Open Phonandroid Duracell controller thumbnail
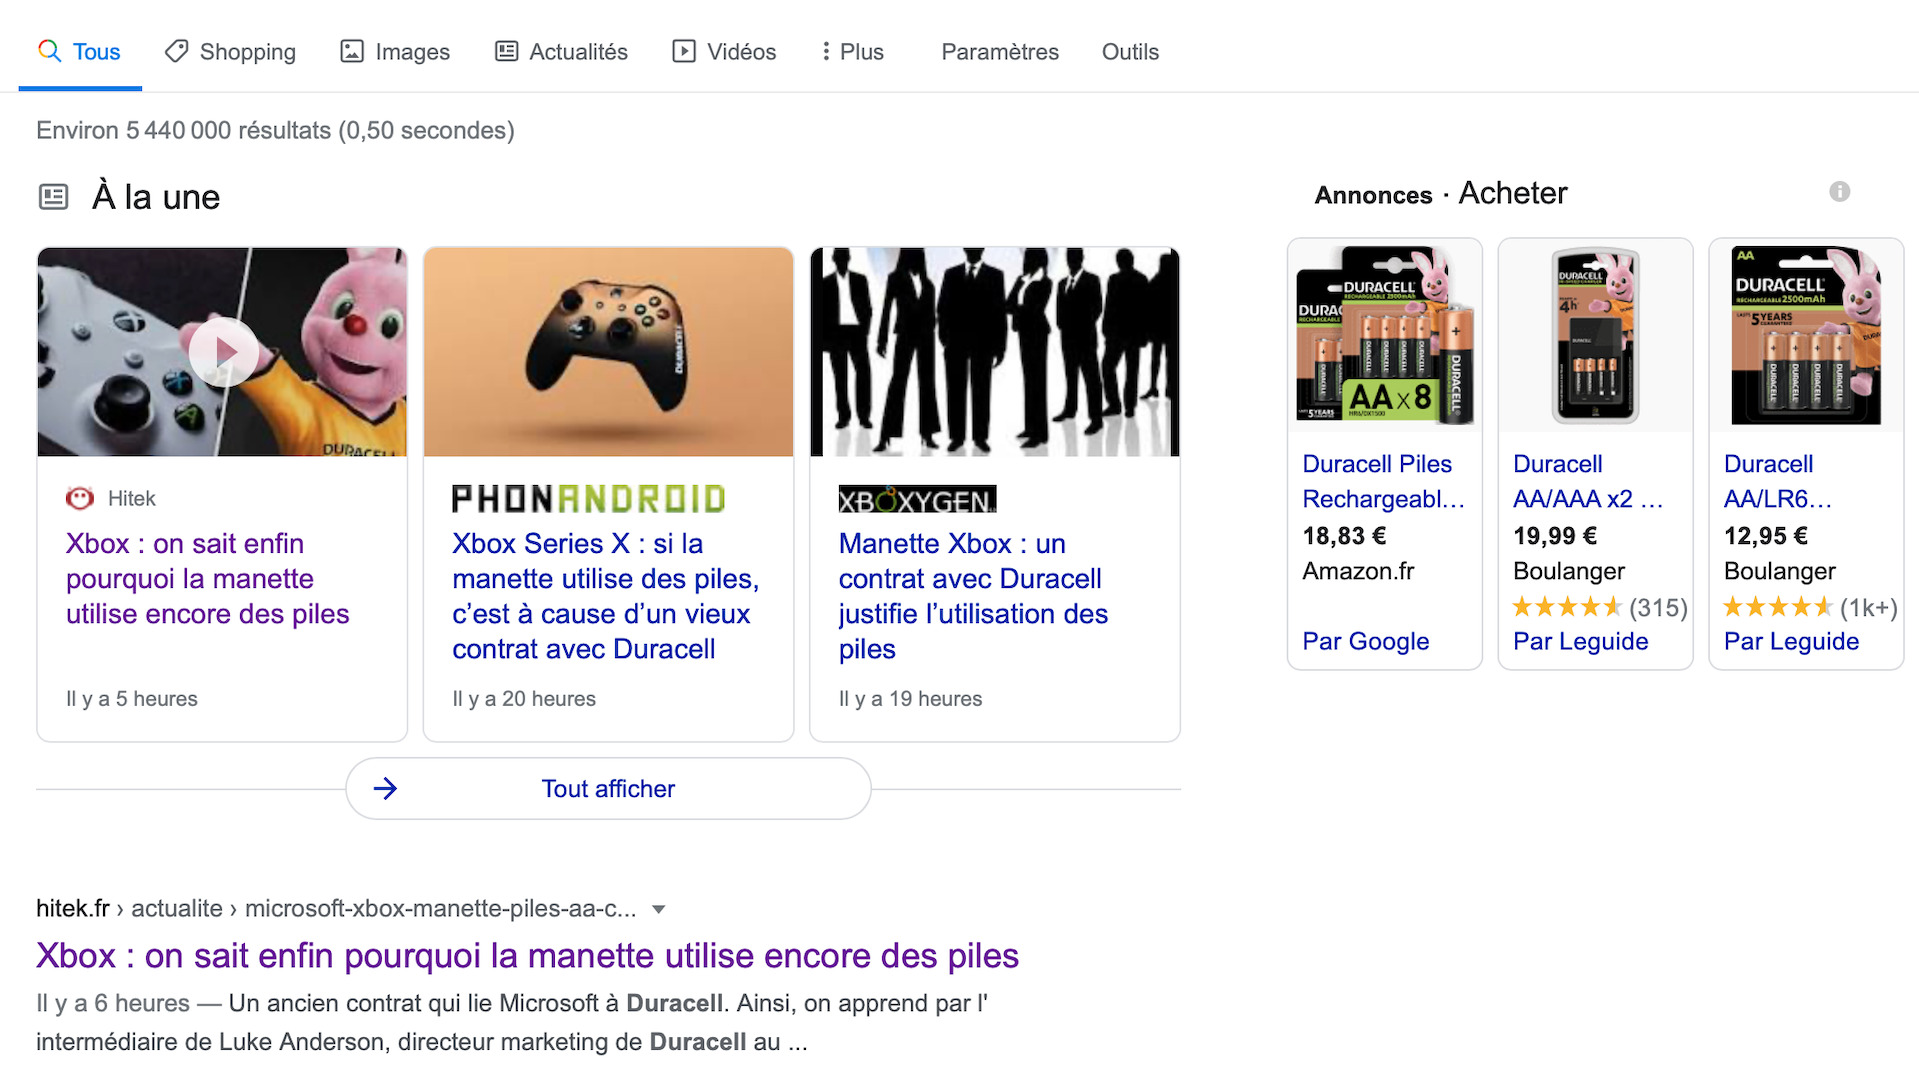Screen dimensions: 1919x1080 (608, 352)
